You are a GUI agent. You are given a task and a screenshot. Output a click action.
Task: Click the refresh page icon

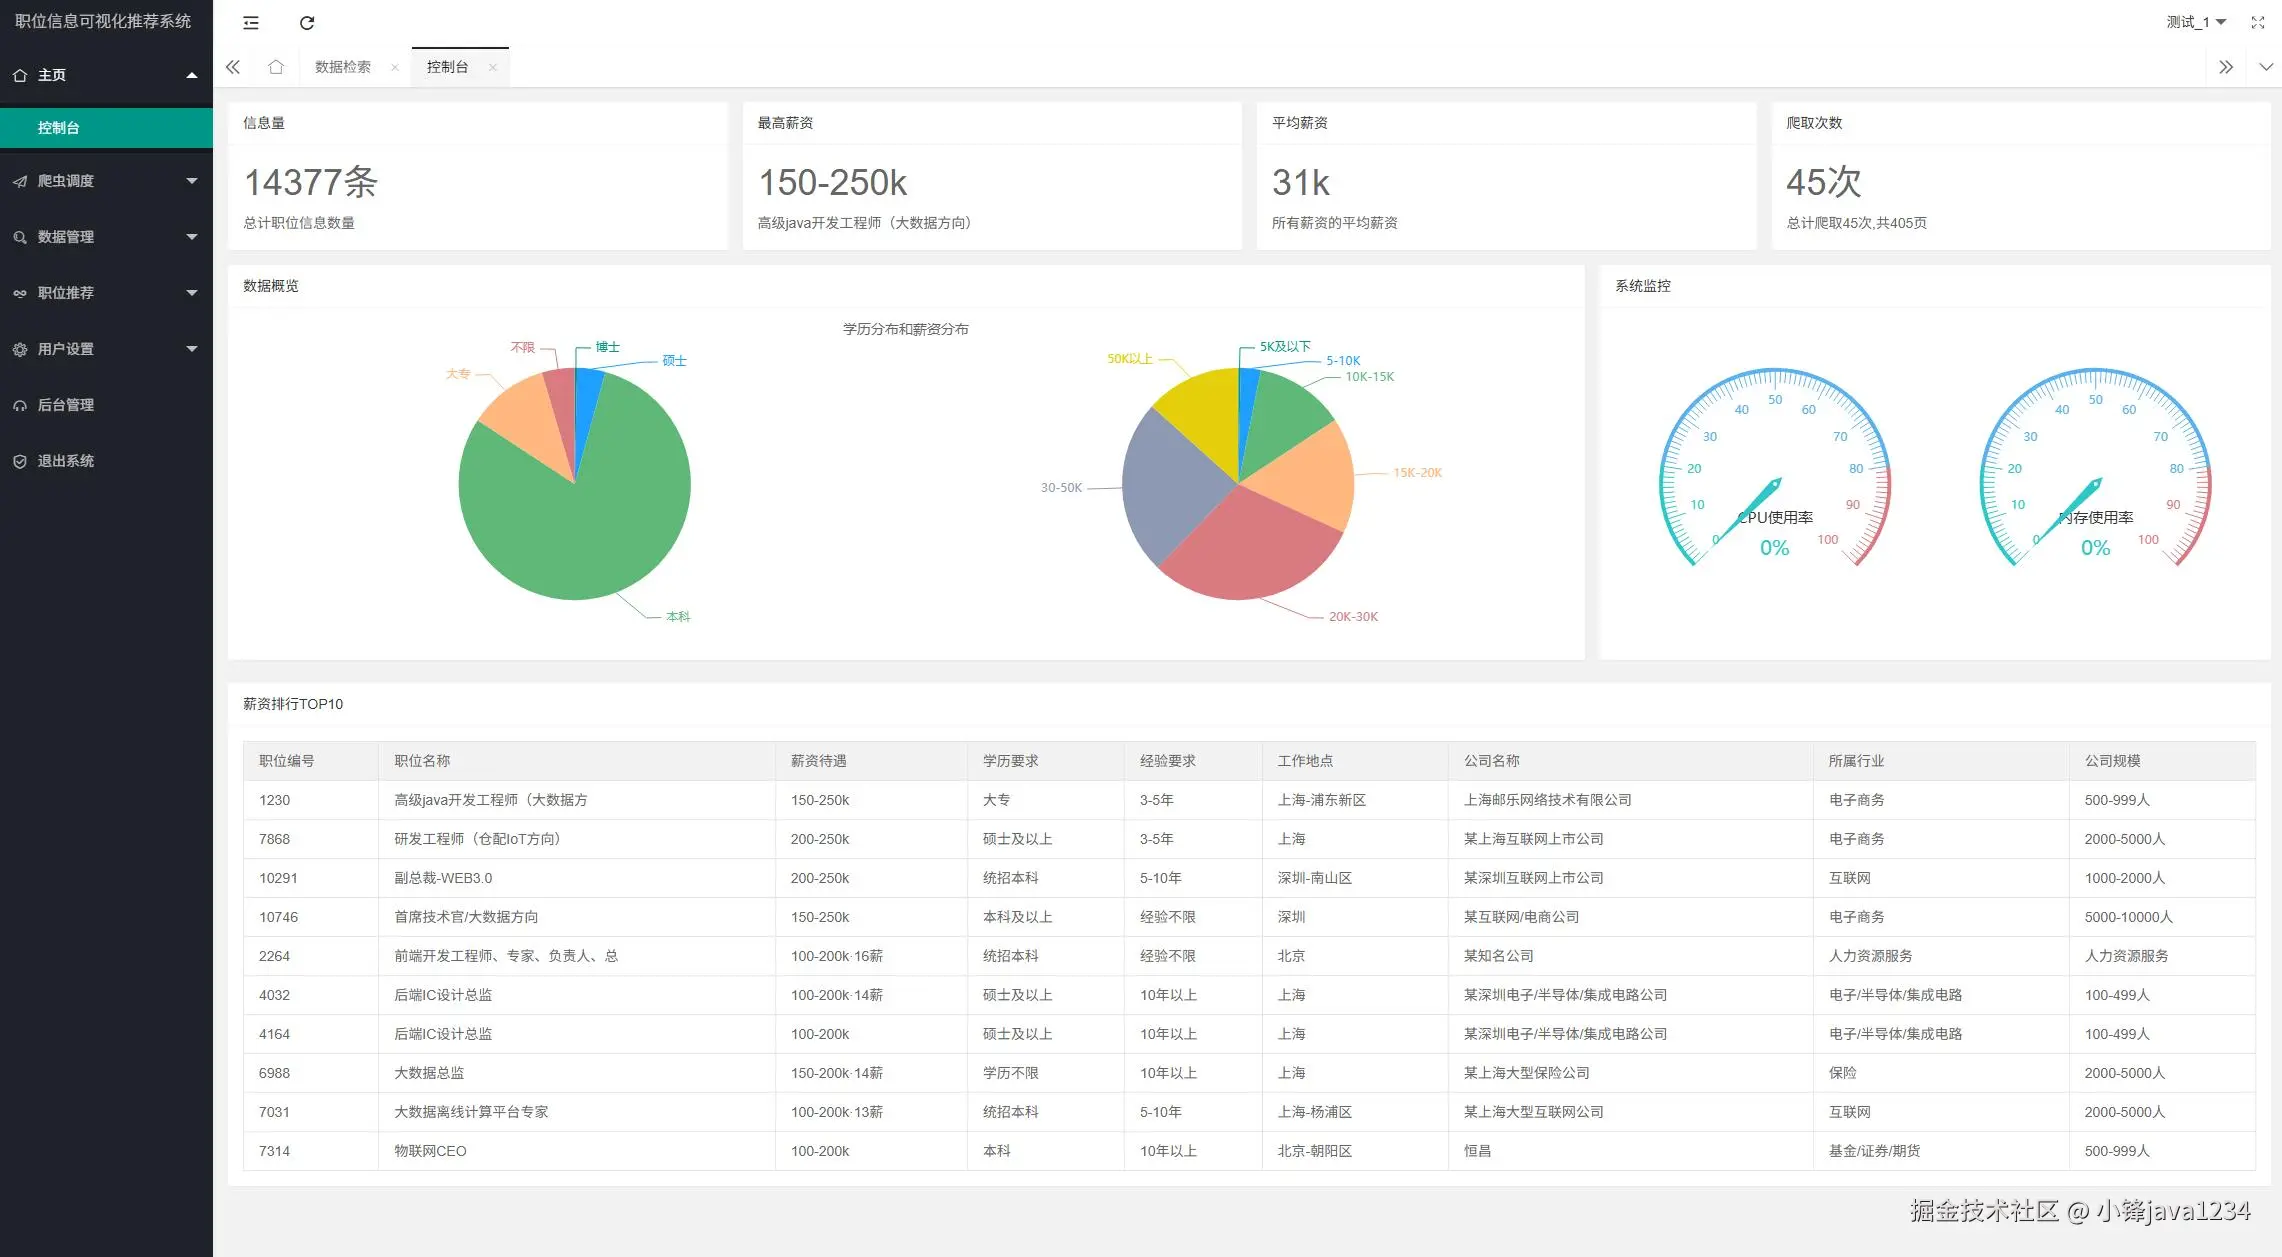(x=307, y=23)
